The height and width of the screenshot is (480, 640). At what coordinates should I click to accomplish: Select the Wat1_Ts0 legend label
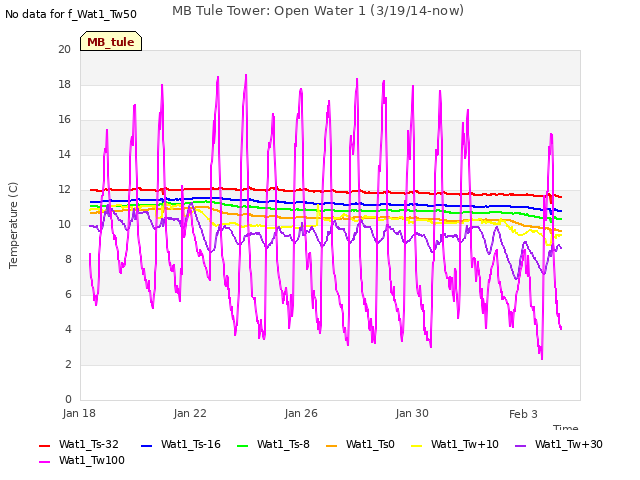pyautogui.click(x=370, y=444)
